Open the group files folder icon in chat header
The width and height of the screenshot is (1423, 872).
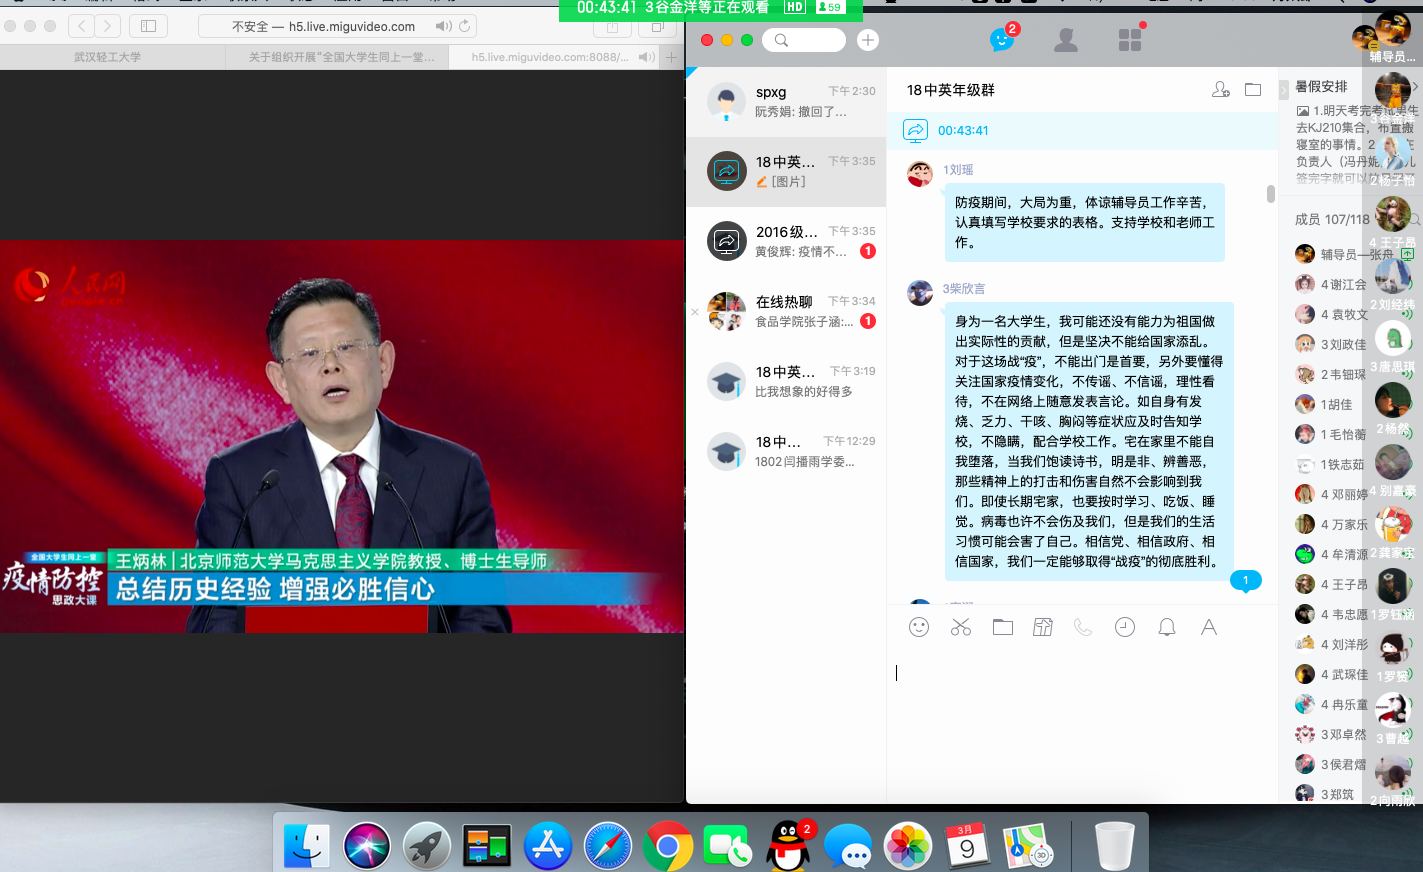(1253, 90)
